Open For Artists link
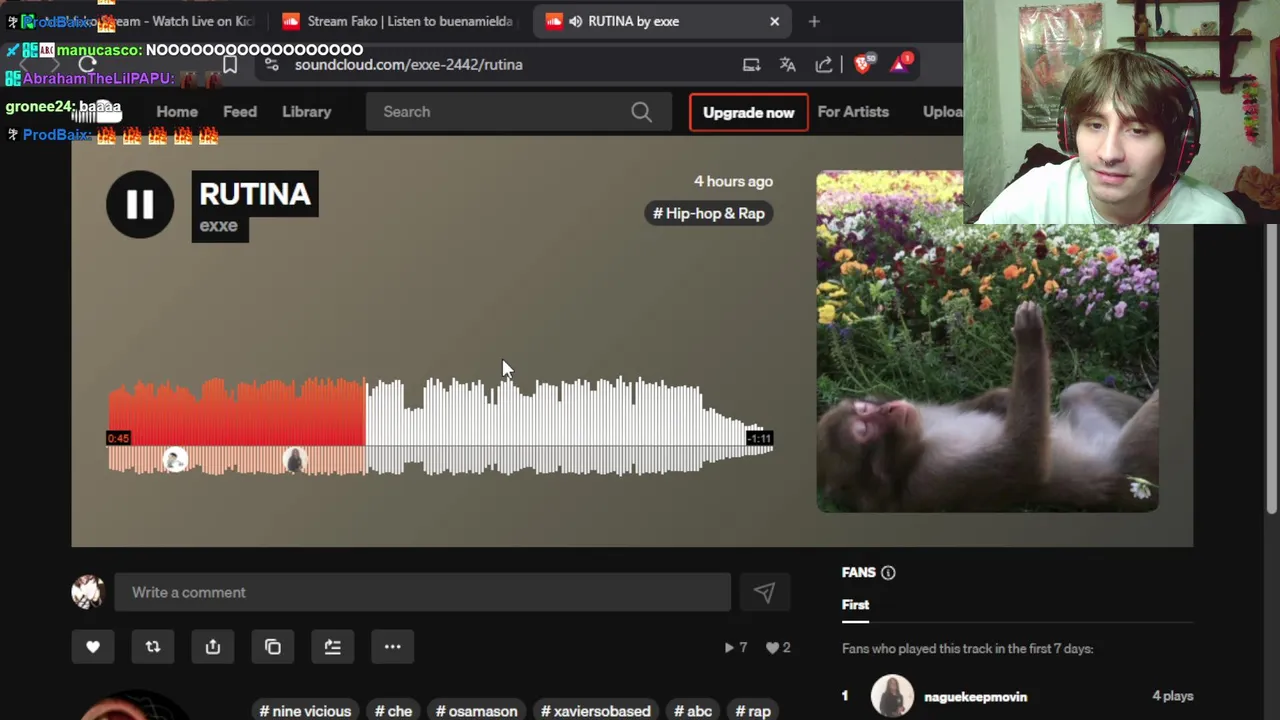This screenshot has height=720, width=1280. coord(853,112)
